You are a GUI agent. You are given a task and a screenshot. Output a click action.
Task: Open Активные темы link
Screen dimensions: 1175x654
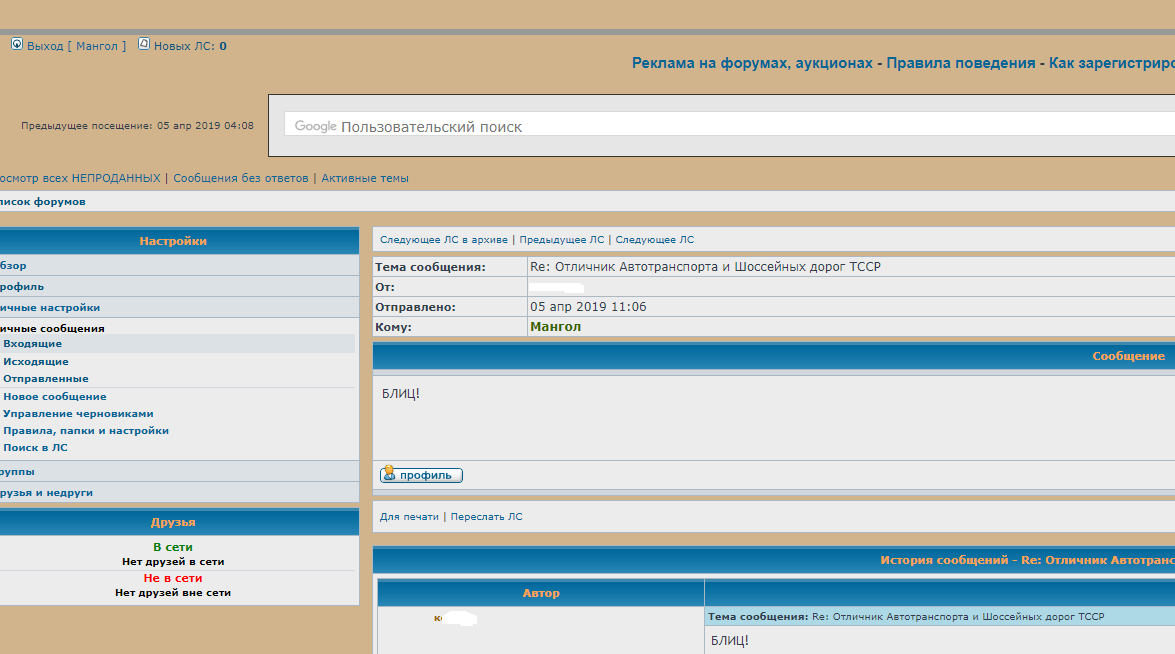(x=365, y=178)
